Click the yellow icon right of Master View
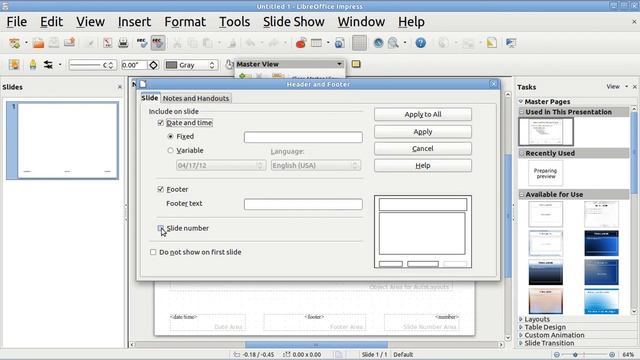The height and width of the screenshot is (360, 640). 356,64
